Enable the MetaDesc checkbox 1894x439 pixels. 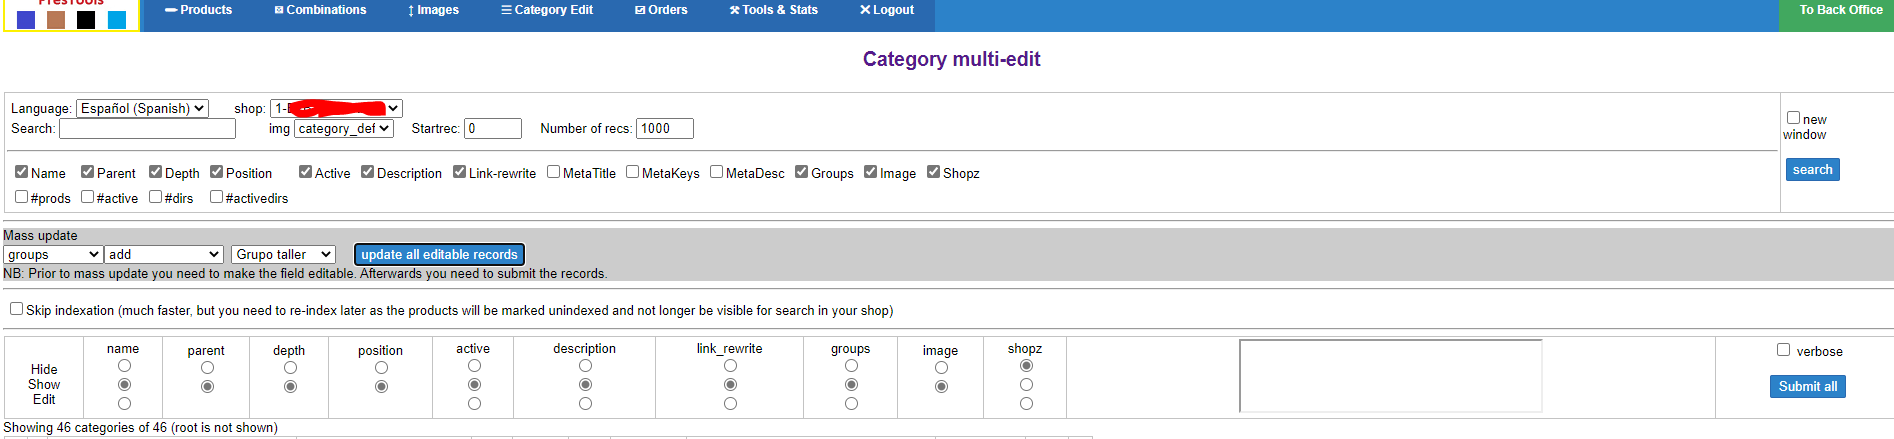(716, 172)
